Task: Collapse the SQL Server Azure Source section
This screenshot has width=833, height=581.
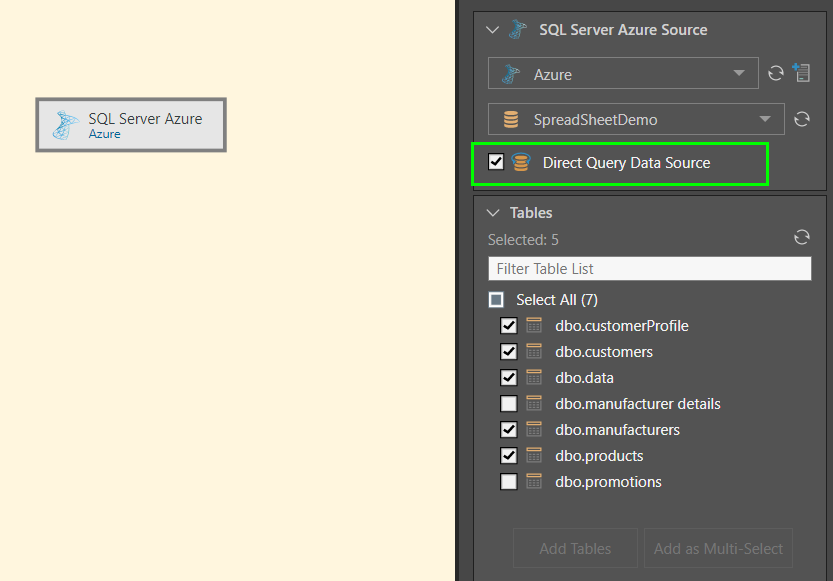Action: (x=492, y=30)
